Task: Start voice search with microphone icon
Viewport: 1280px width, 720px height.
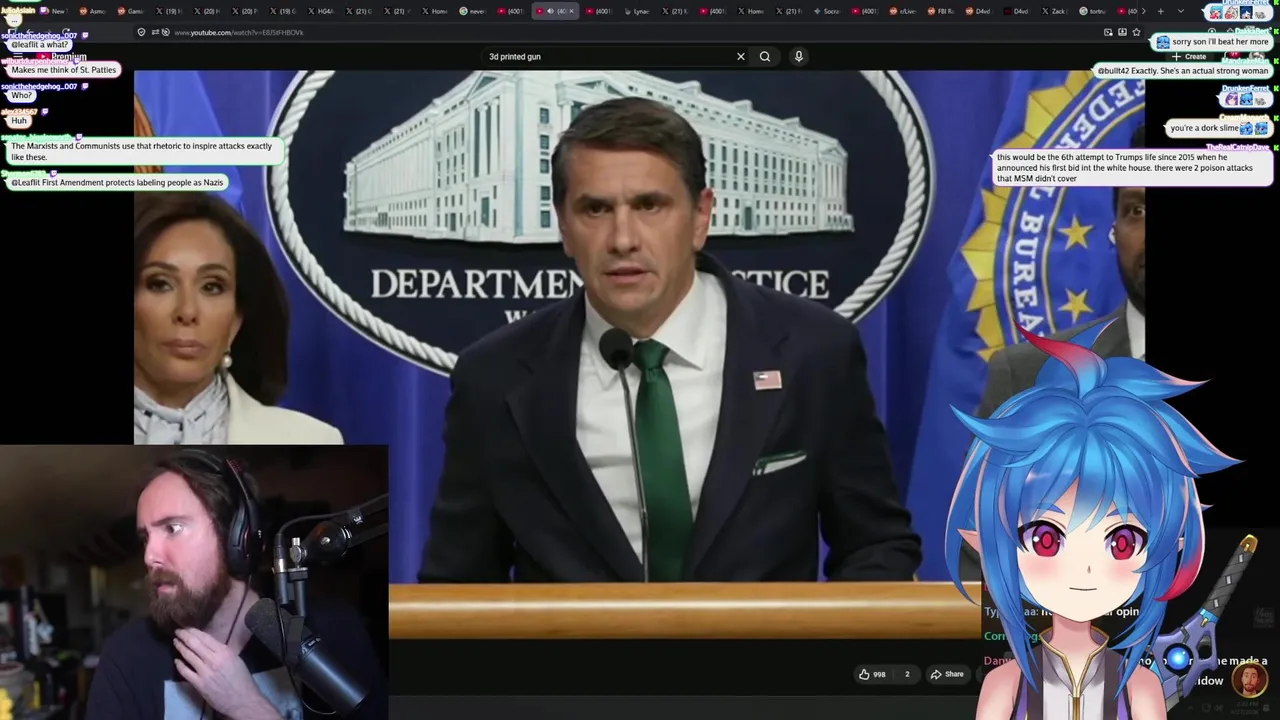Action: tap(798, 56)
